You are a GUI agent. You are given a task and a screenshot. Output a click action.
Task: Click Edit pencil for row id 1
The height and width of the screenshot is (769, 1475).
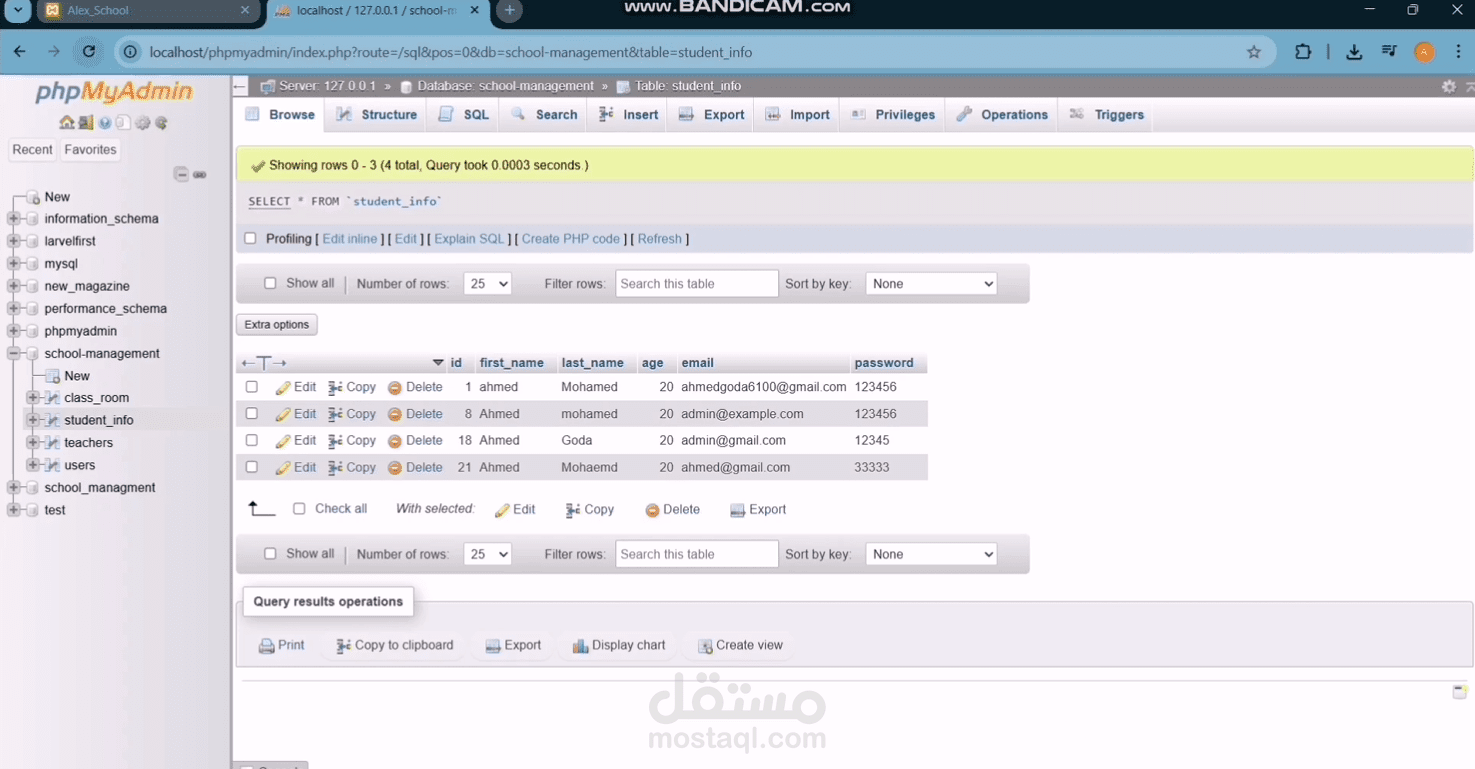[x=283, y=388]
